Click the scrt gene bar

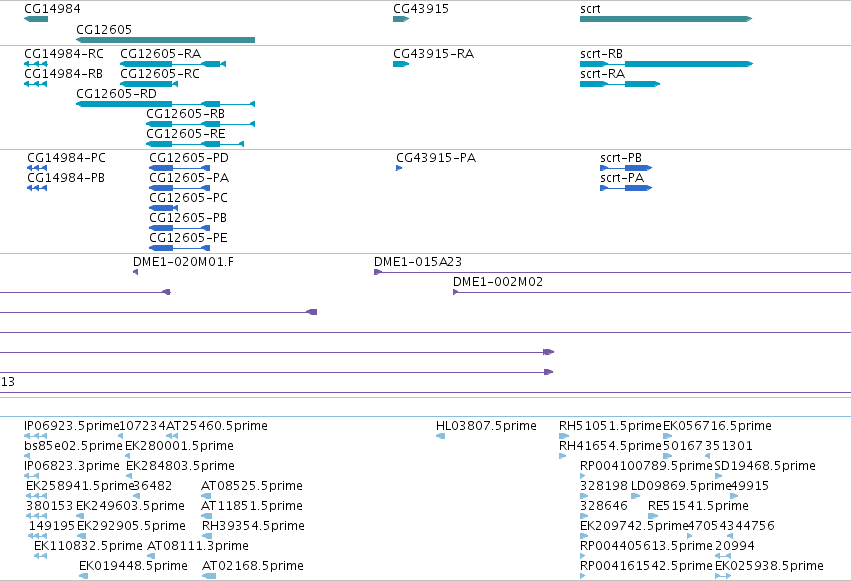click(x=666, y=19)
